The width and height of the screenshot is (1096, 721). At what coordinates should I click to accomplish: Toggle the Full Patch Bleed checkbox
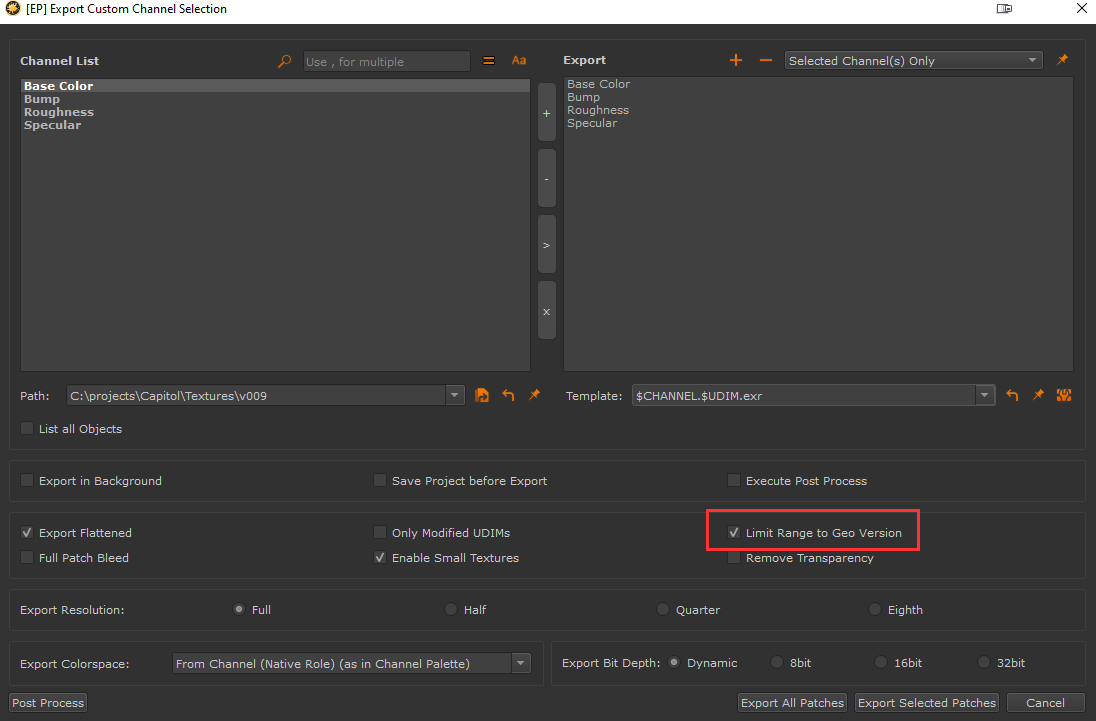click(x=27, y=558)
